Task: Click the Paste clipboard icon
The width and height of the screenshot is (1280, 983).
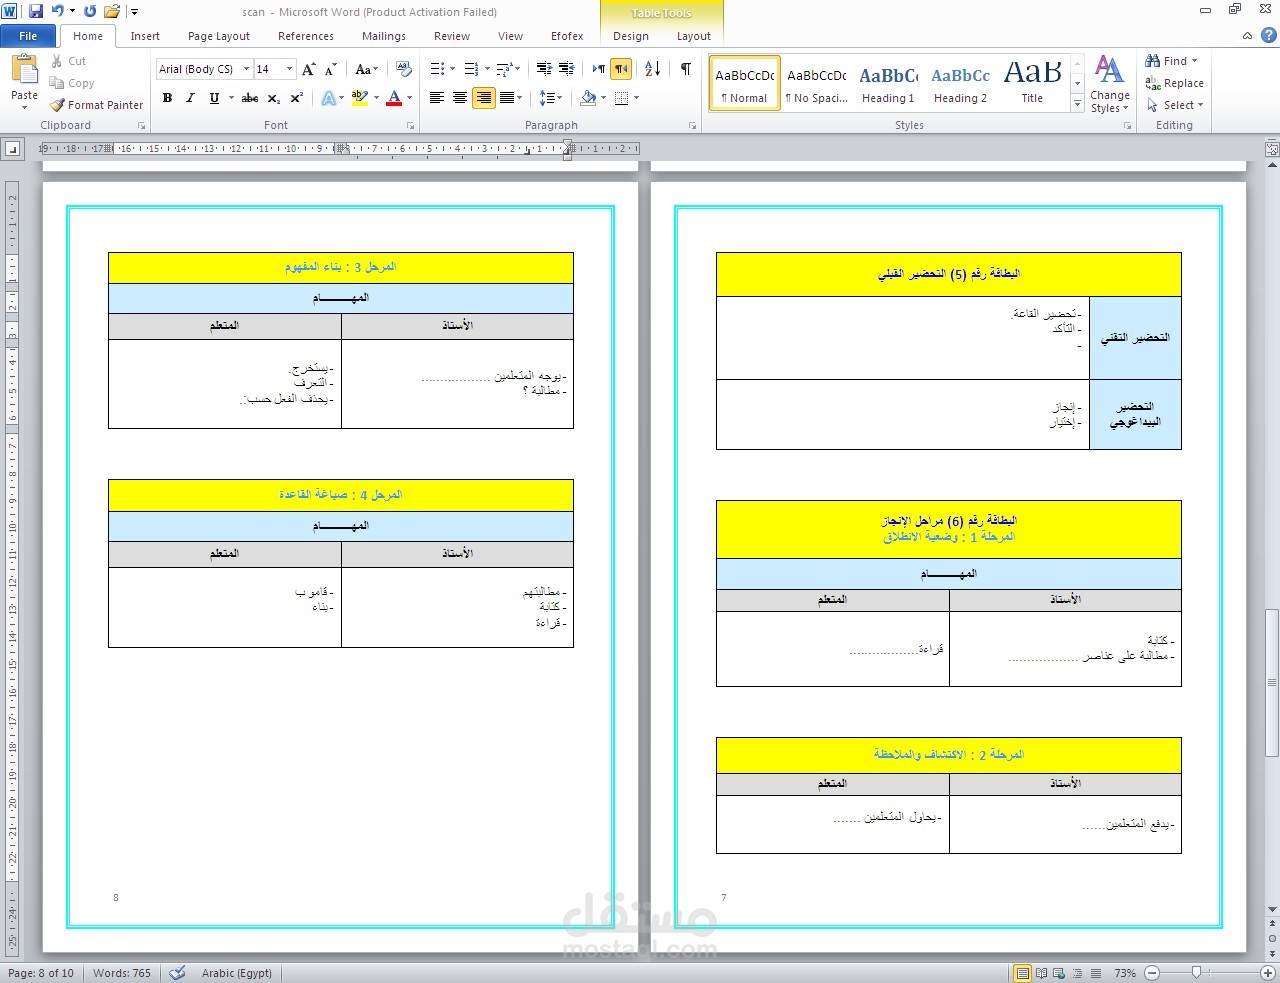Action: coord(24,70)
